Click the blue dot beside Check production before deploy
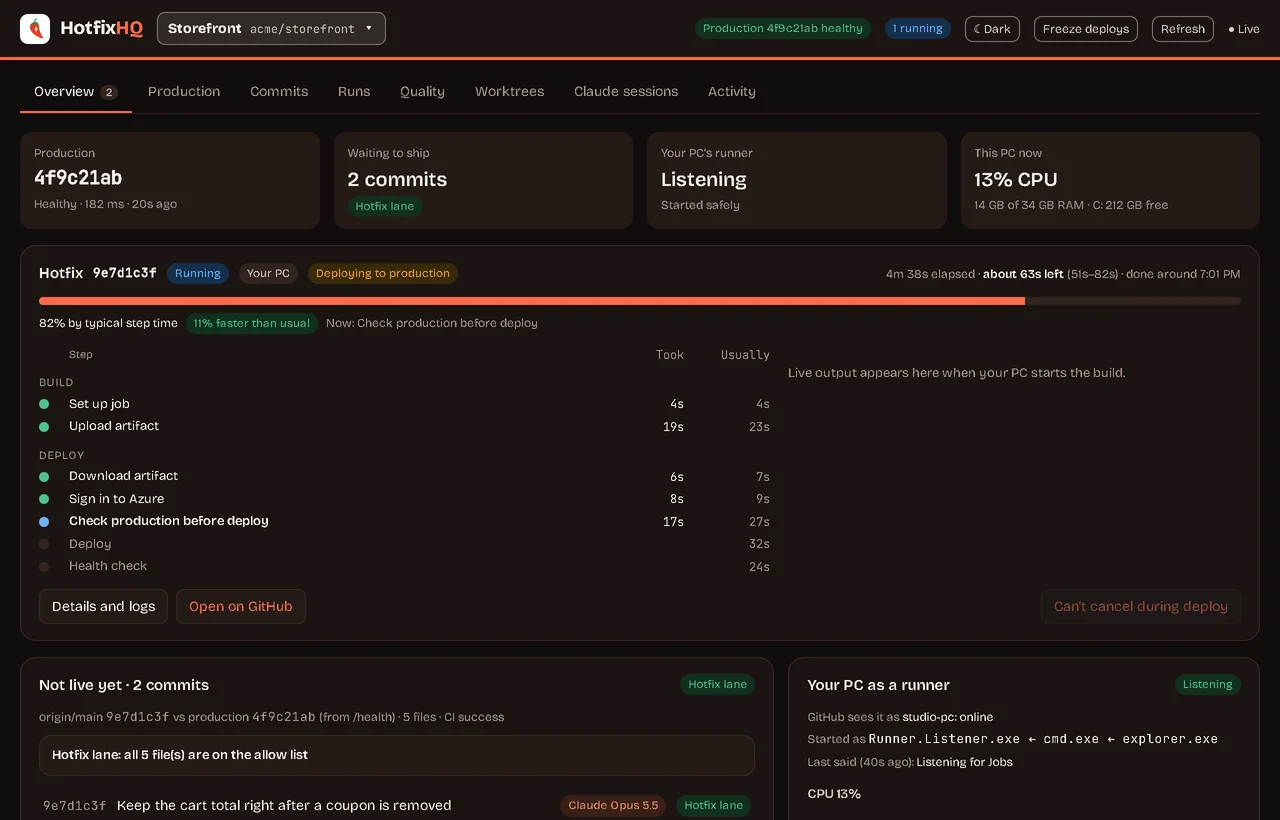The height and width of the screenshot is (820, 1280). tap(44, 522)
